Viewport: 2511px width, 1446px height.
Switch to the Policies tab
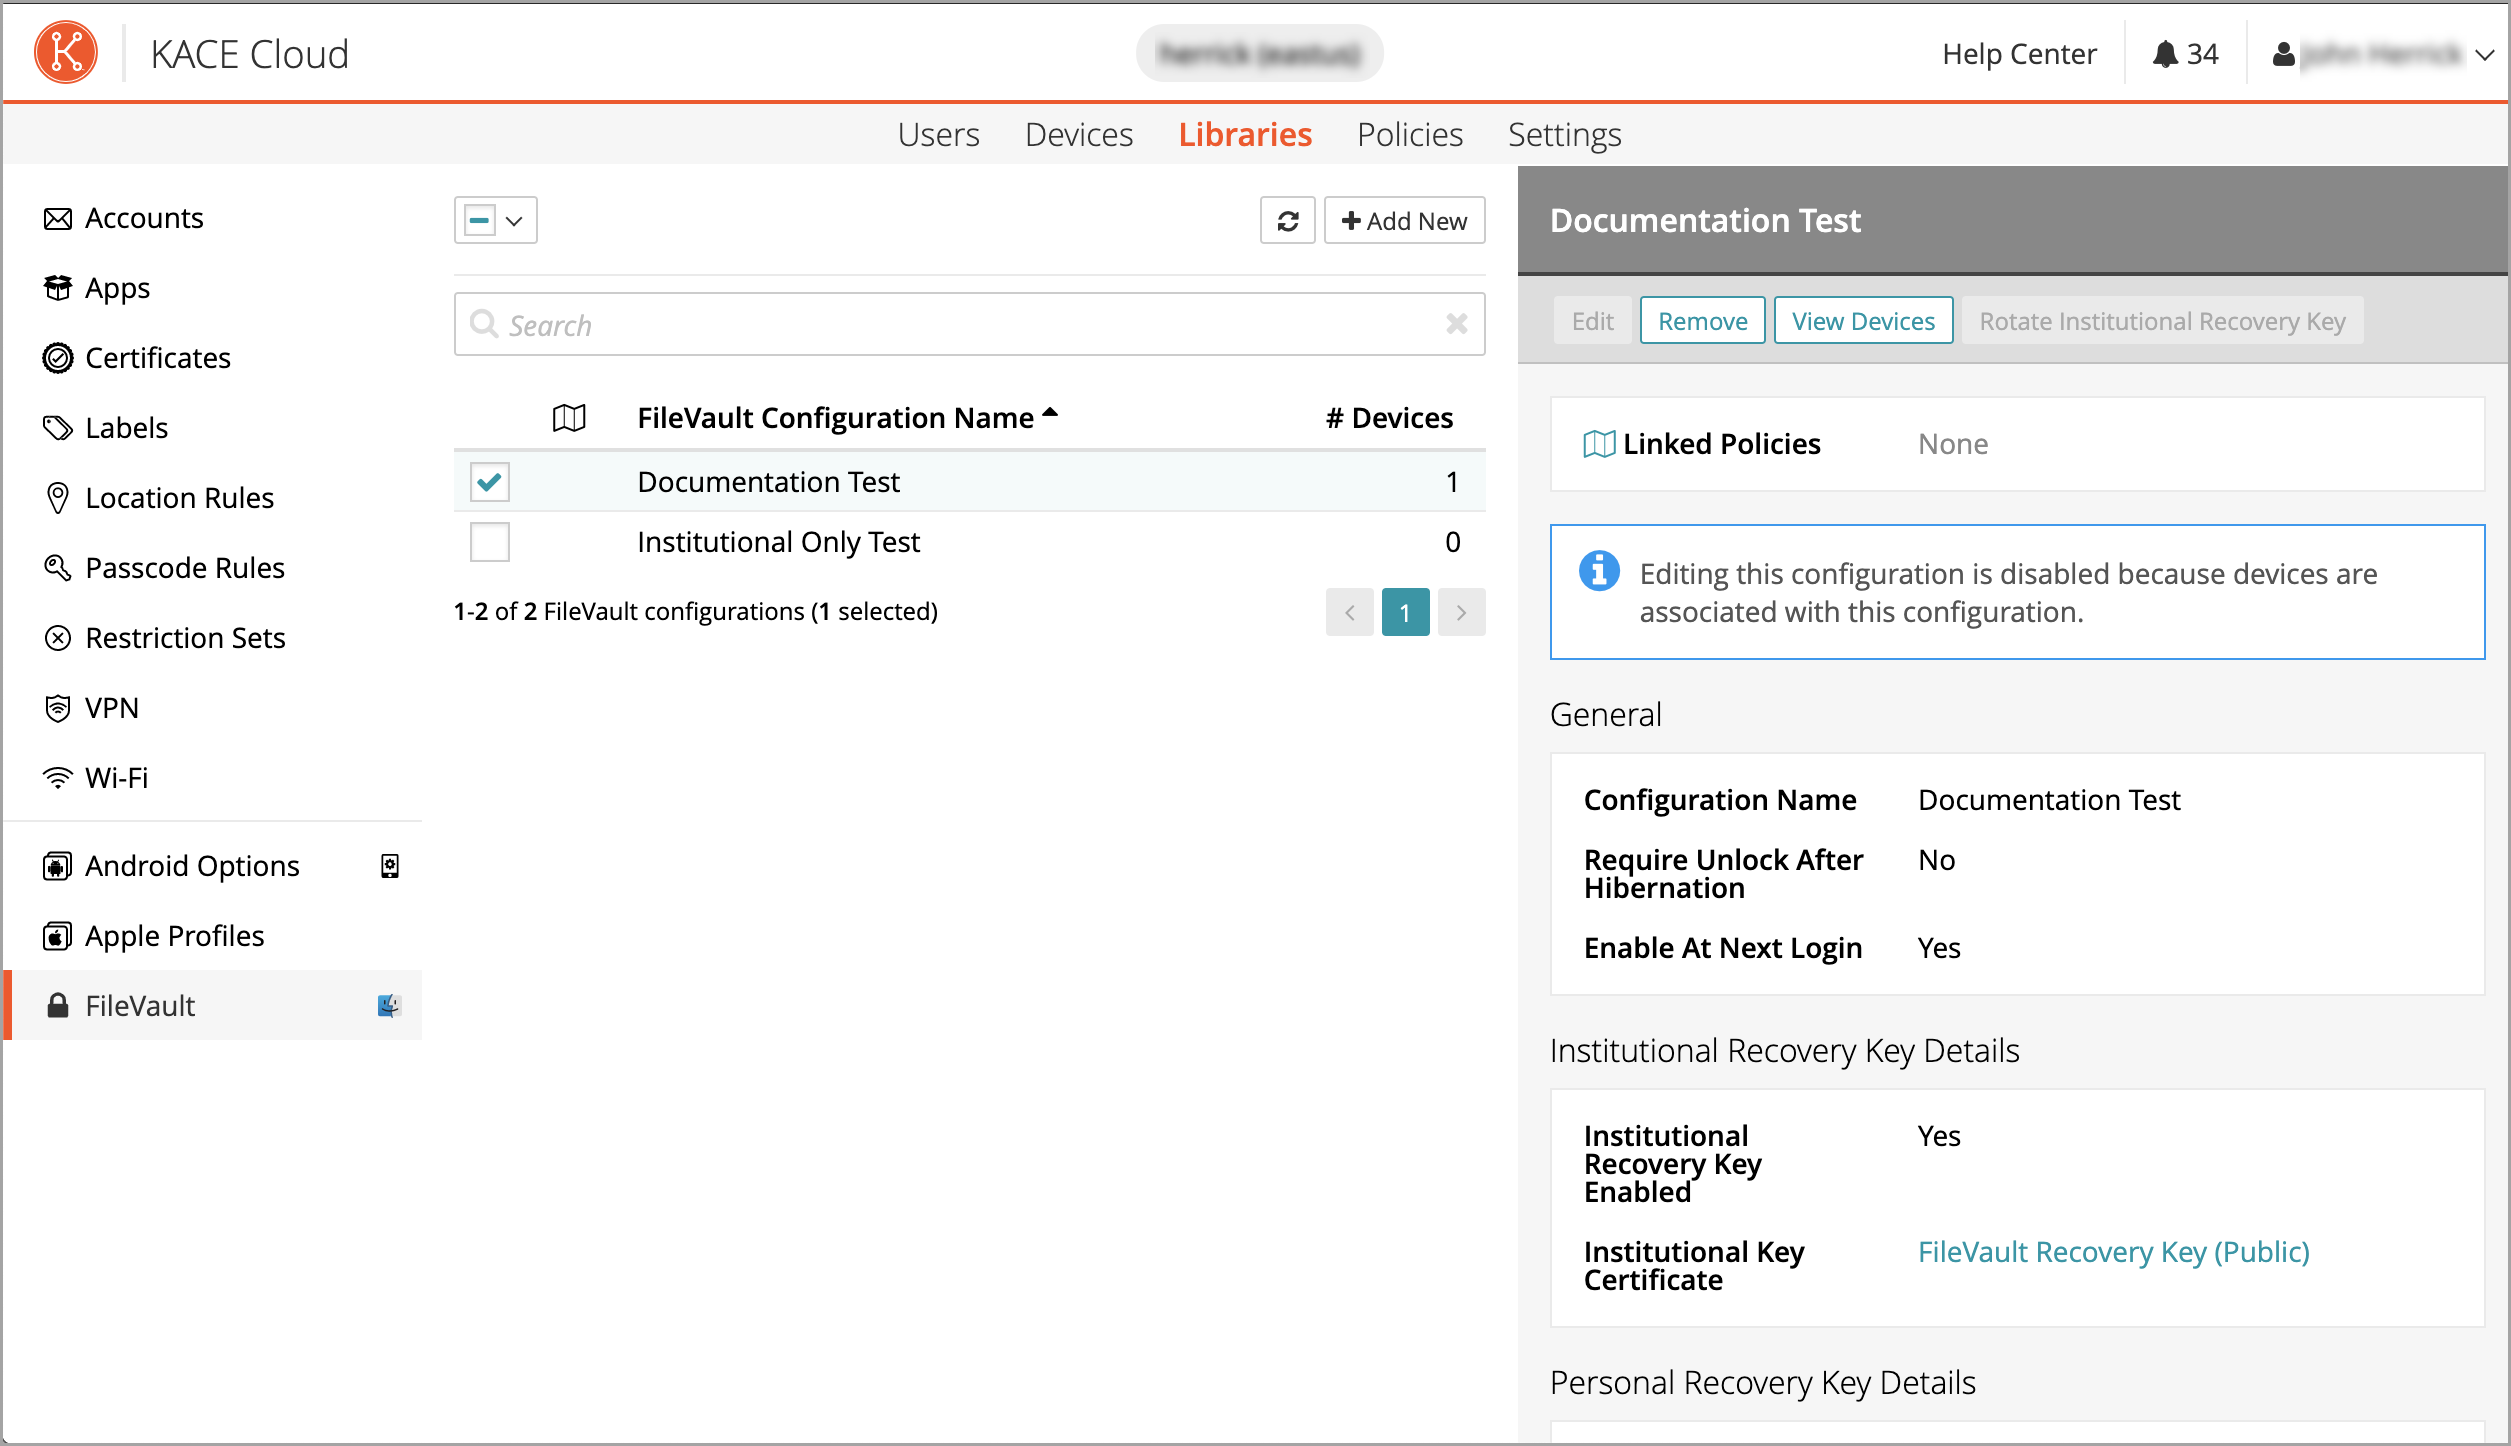coord(1409,135)
